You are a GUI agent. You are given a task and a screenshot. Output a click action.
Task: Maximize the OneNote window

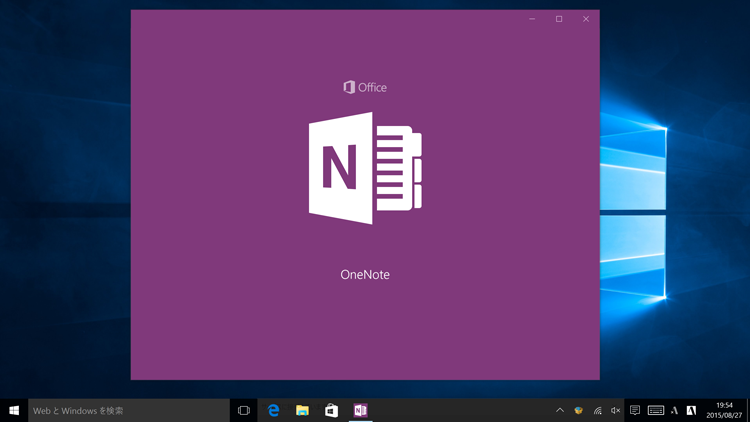(x=559, y=19)
